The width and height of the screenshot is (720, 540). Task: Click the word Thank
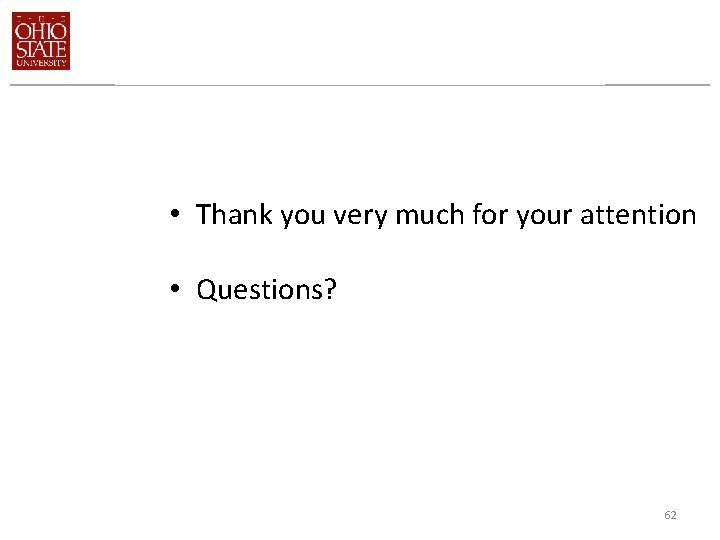[x=234, y=214]
